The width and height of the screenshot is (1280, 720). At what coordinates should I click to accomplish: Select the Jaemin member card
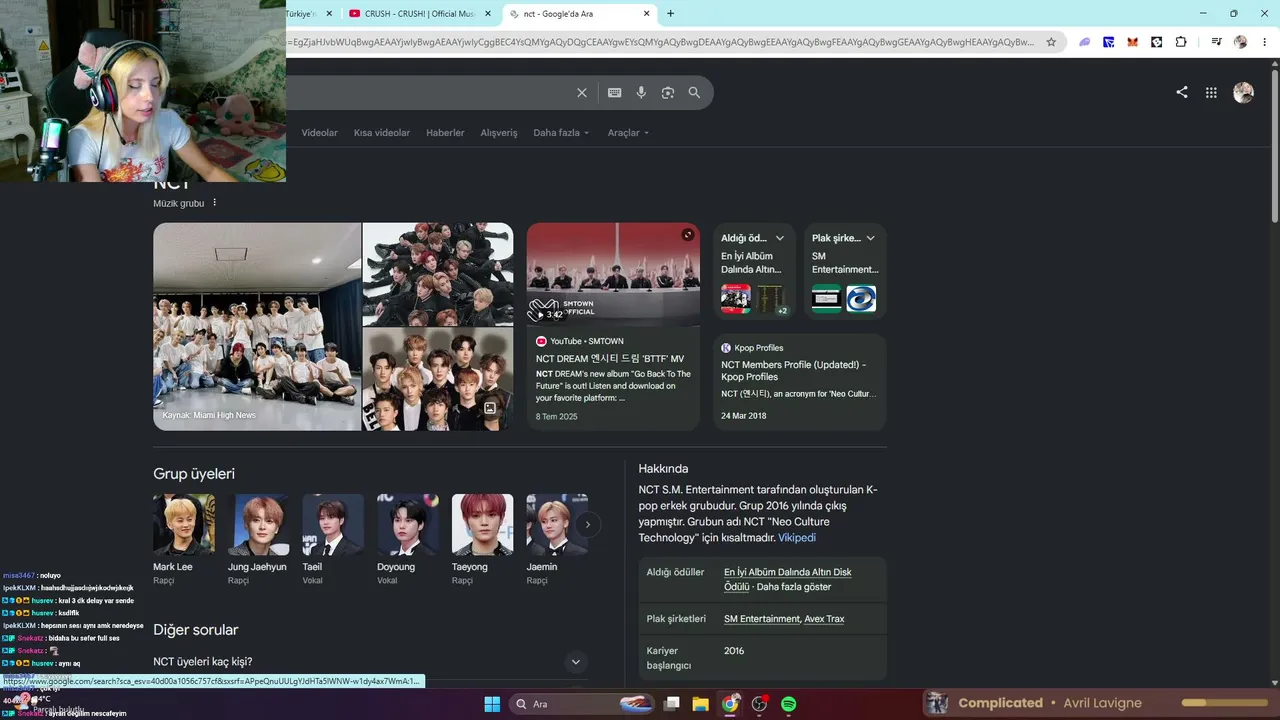point(557,538)
